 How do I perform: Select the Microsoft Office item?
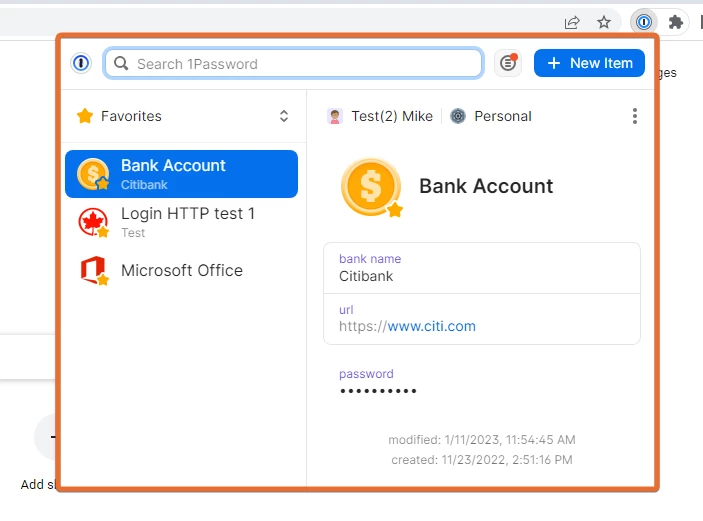pos(181,270)
